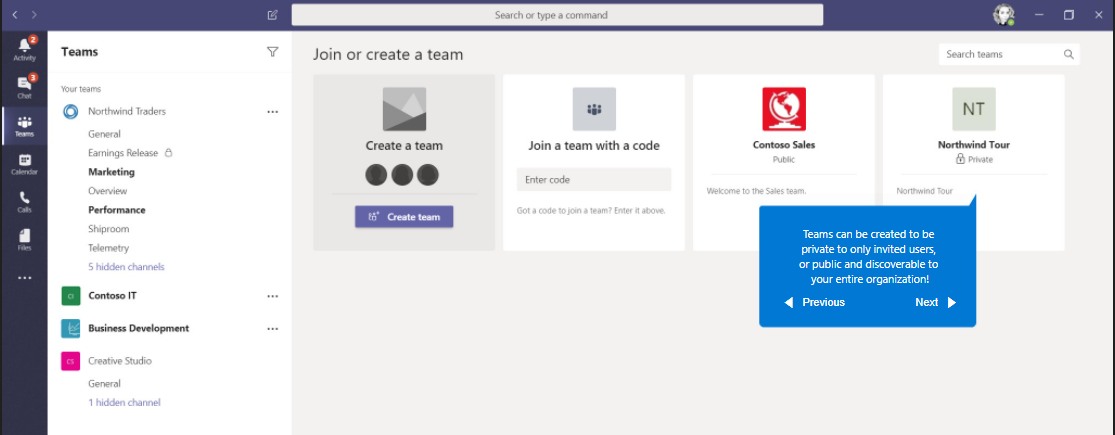This screenshot has height=435, width=1115.
Task: Open the user profile avatar
Action: (x=1003, y=15)
